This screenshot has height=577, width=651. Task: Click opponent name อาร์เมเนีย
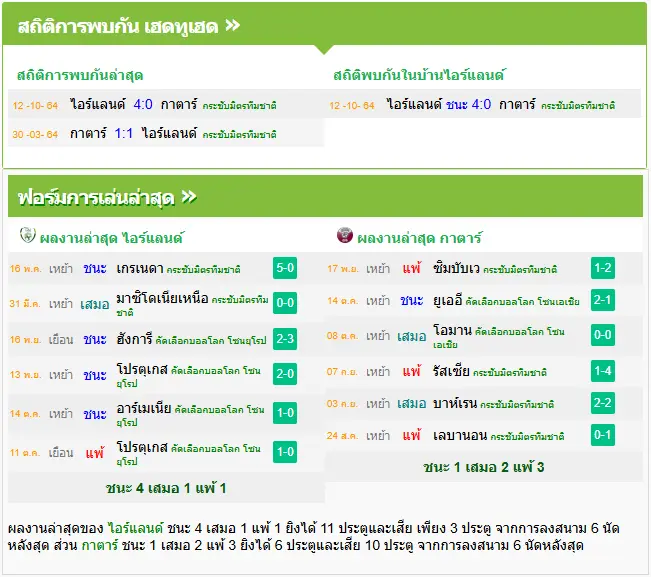point(144,408)
